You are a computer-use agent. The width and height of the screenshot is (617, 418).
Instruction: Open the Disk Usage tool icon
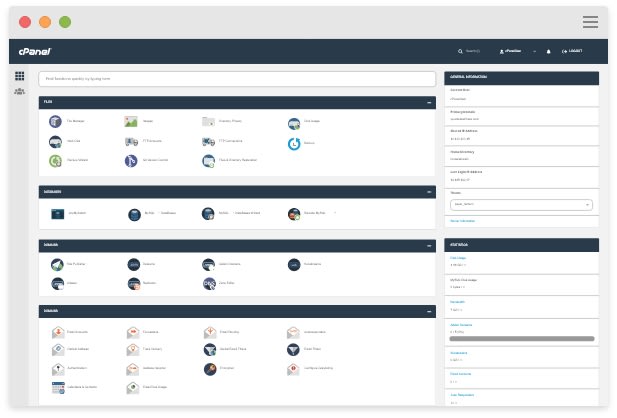click(294, 124)
